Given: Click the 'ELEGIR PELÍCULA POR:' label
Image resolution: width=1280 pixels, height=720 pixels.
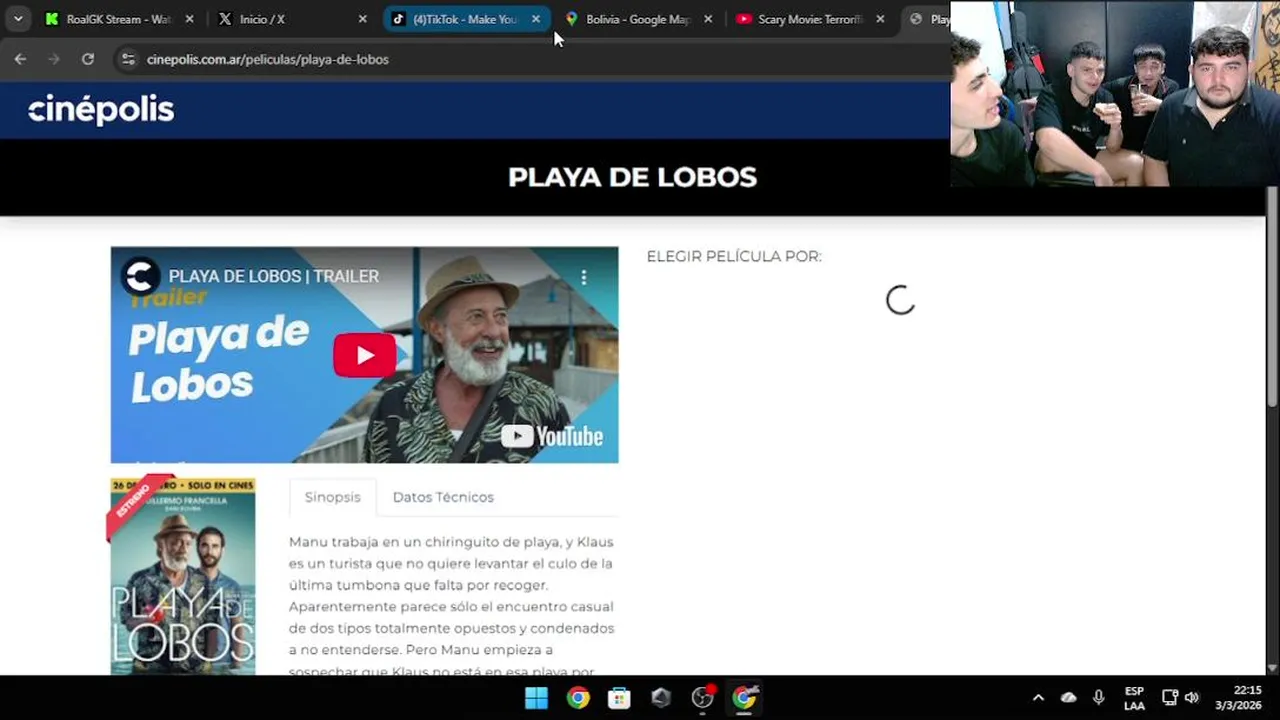Looking at the screenshot, I should point(734,257).
